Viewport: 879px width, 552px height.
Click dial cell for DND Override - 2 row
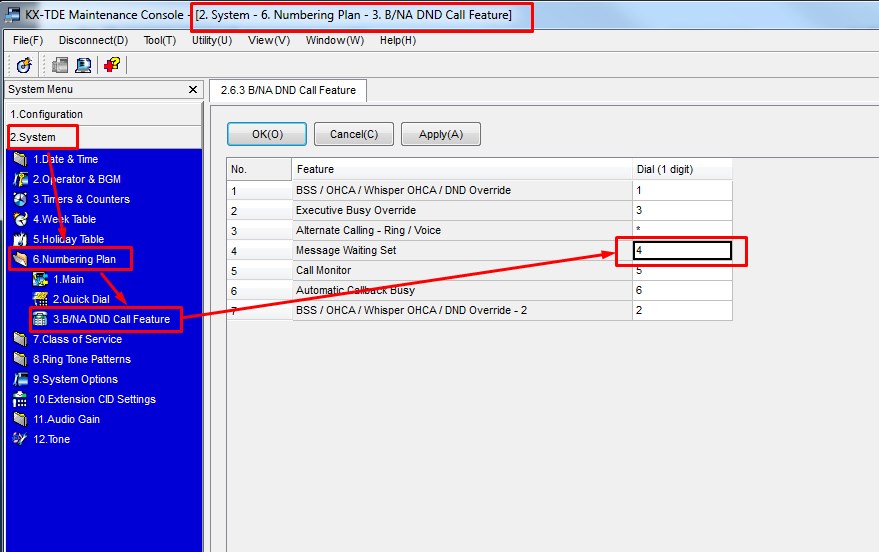pos(682,310)
